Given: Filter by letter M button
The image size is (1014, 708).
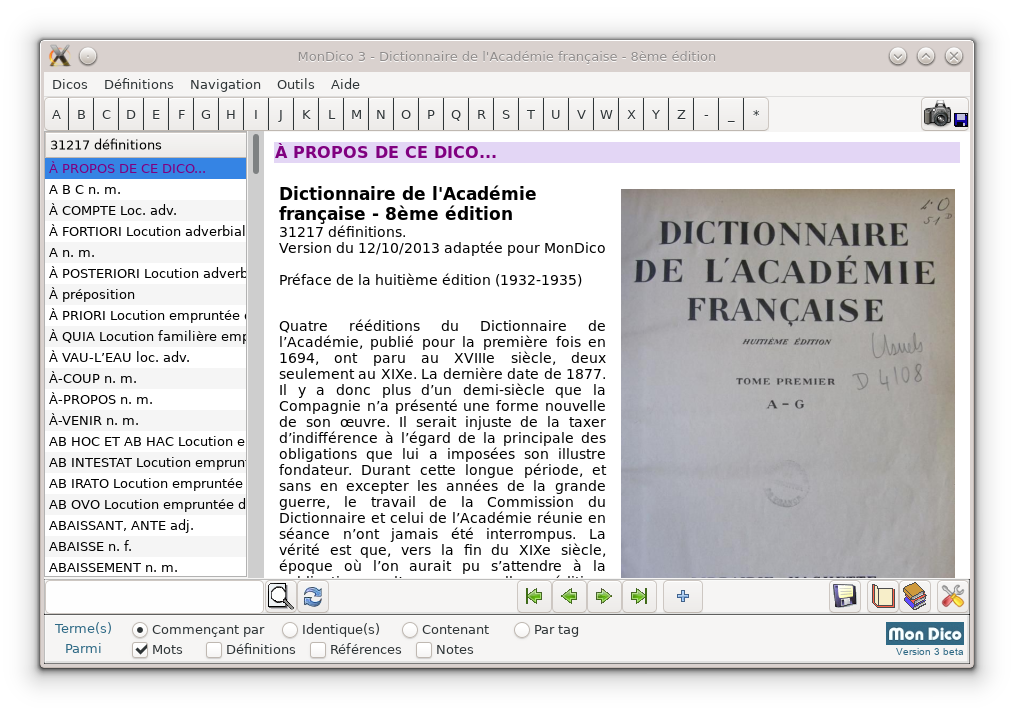Looking at the screenshot, I should [x=356, y=114].
